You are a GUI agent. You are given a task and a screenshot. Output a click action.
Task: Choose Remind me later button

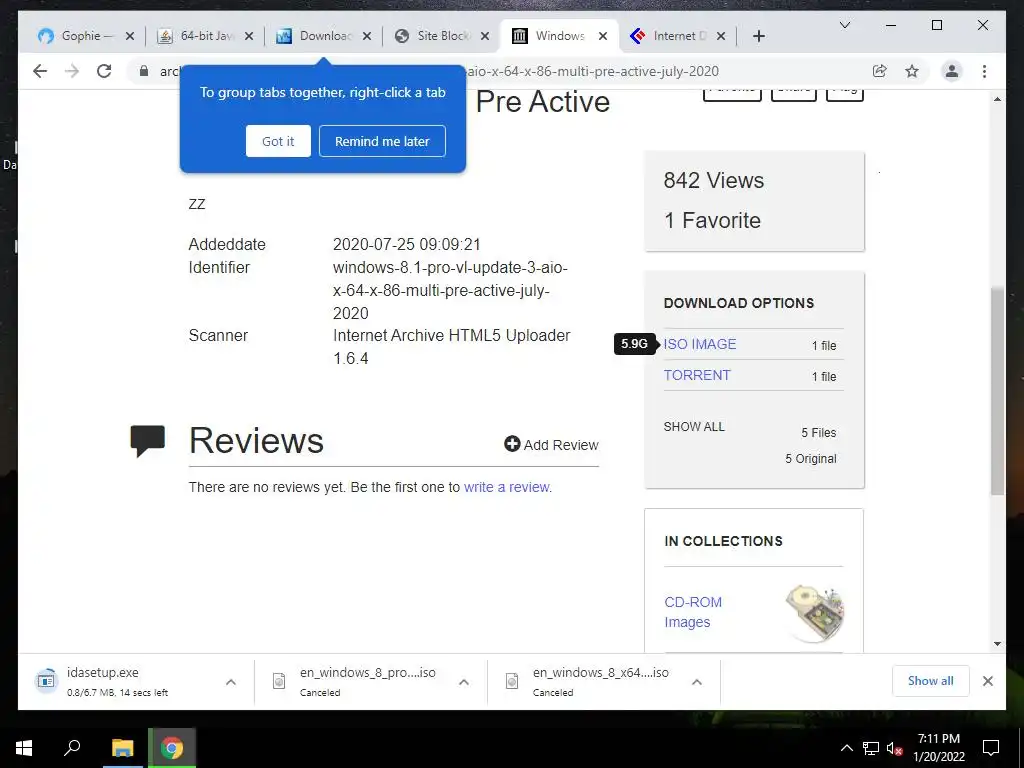tap(382, 141)
